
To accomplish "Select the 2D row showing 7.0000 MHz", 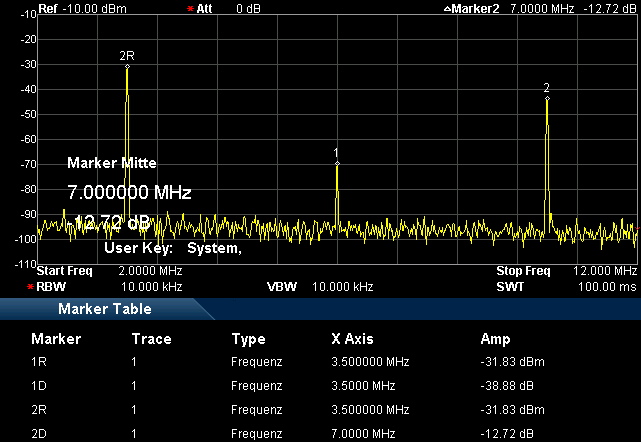I will click(x=320, y=433).
